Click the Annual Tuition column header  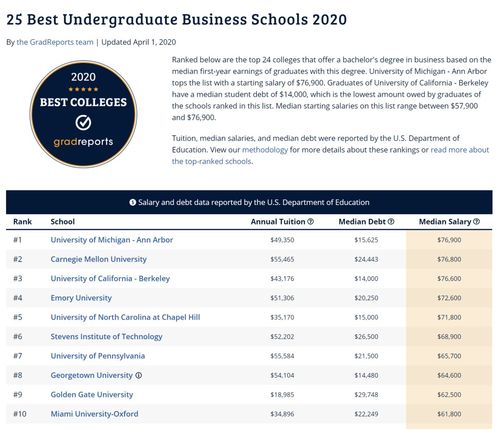coord(278,222)
